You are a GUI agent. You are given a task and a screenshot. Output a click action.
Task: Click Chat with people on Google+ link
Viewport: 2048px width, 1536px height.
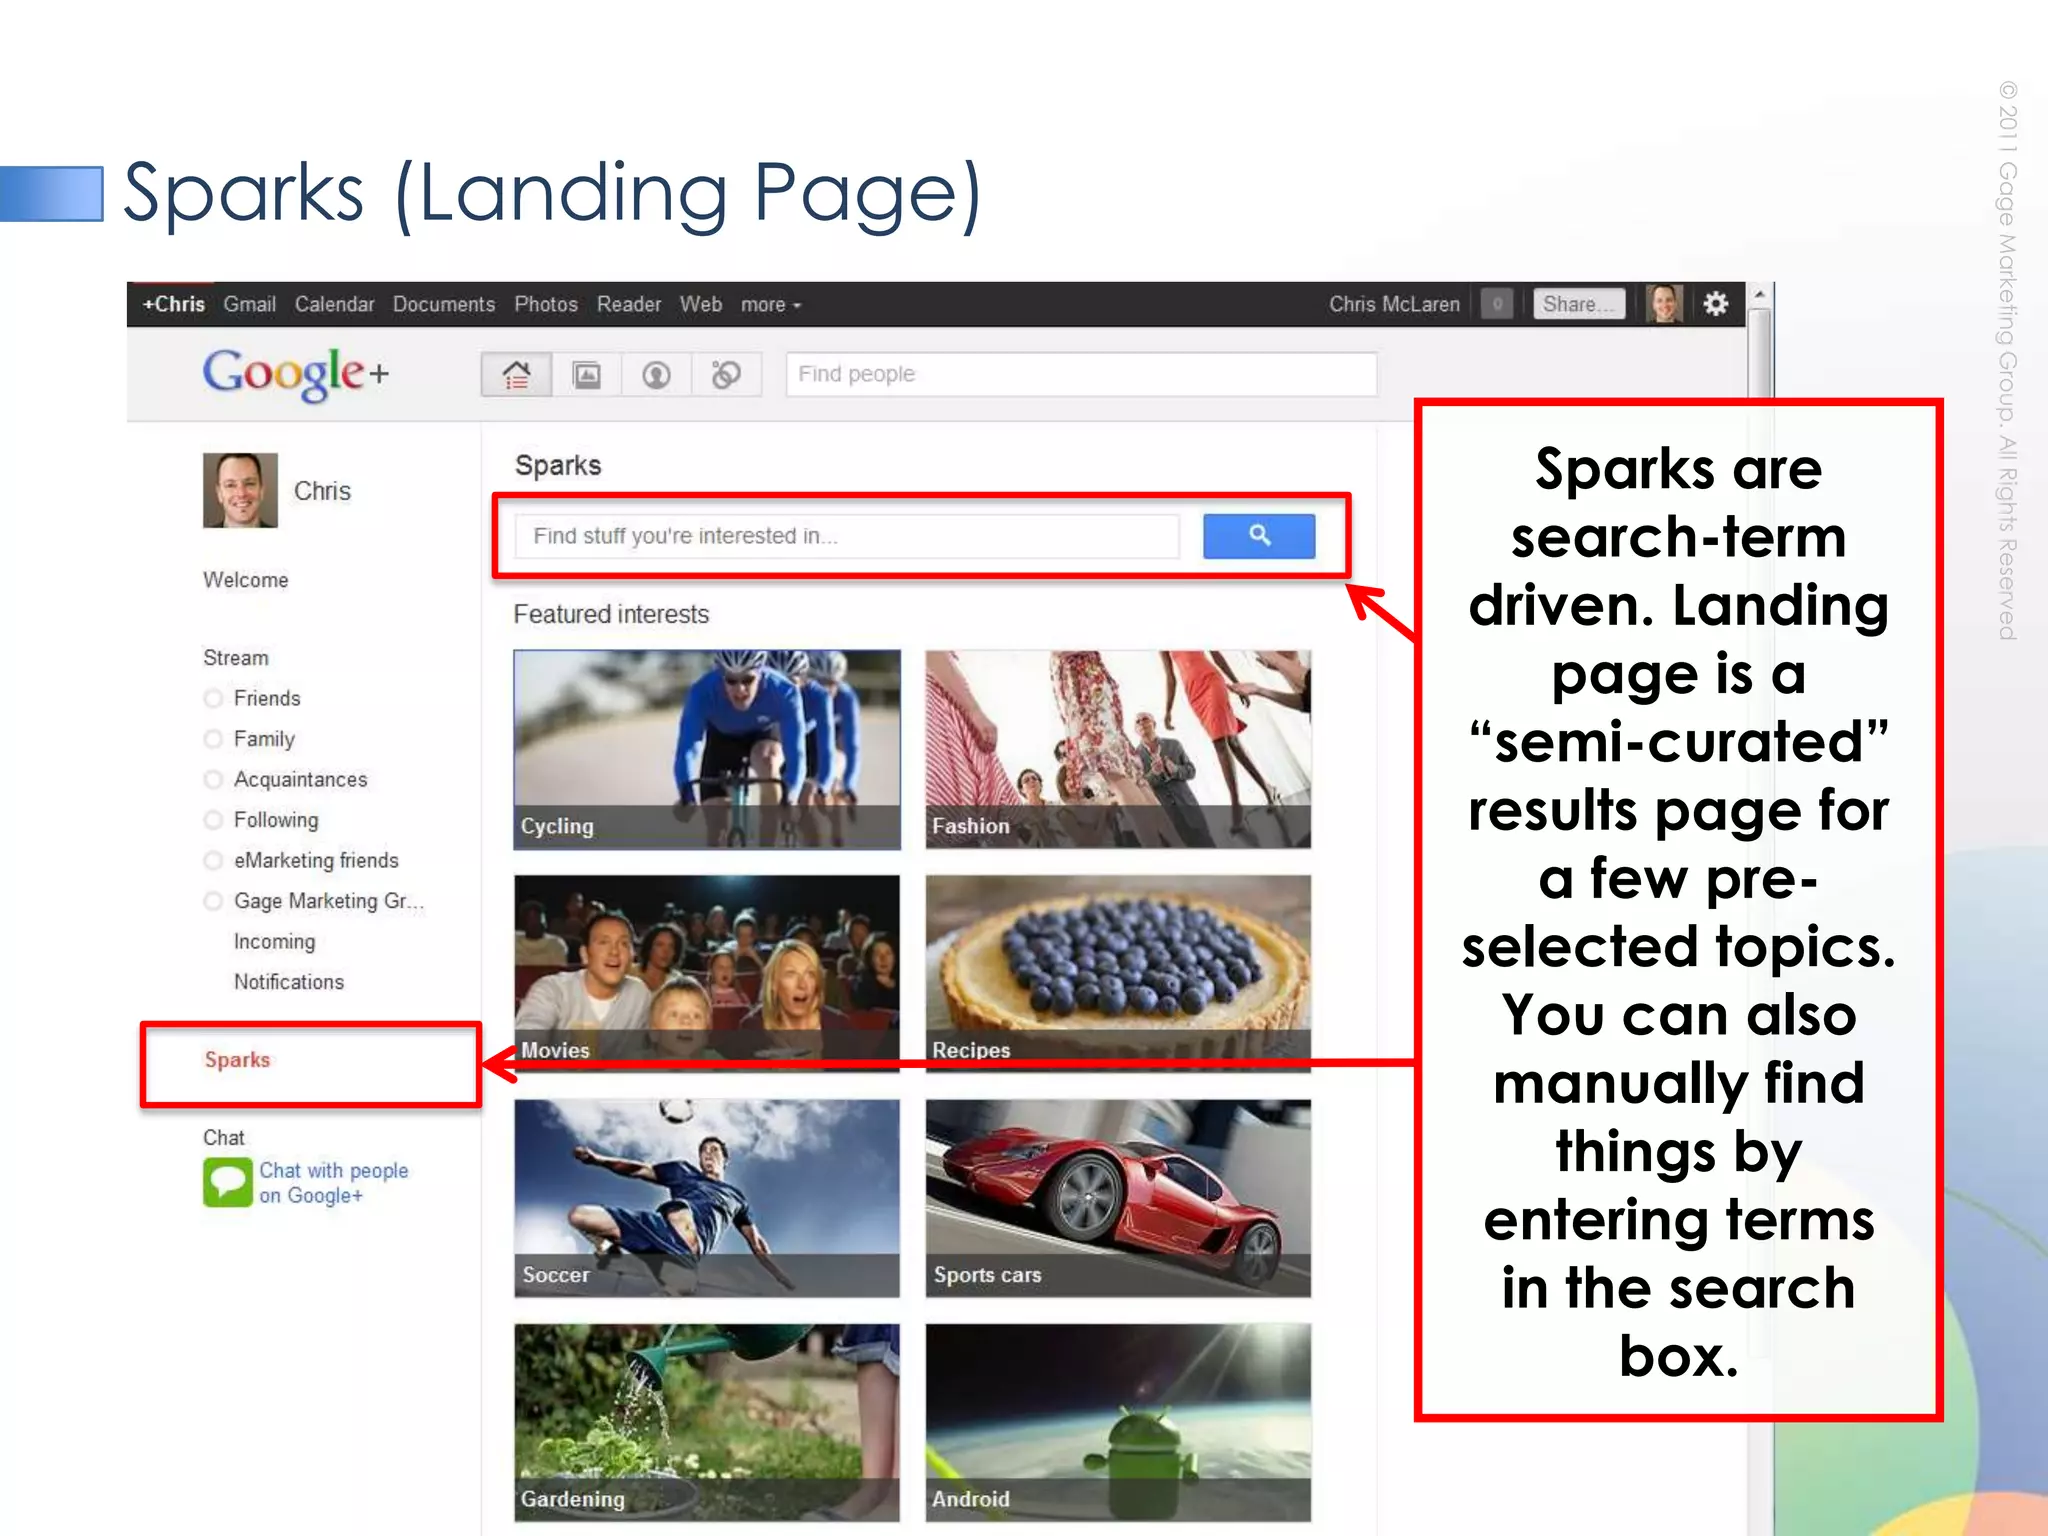pyautogui.click(x=334, y=1183)
